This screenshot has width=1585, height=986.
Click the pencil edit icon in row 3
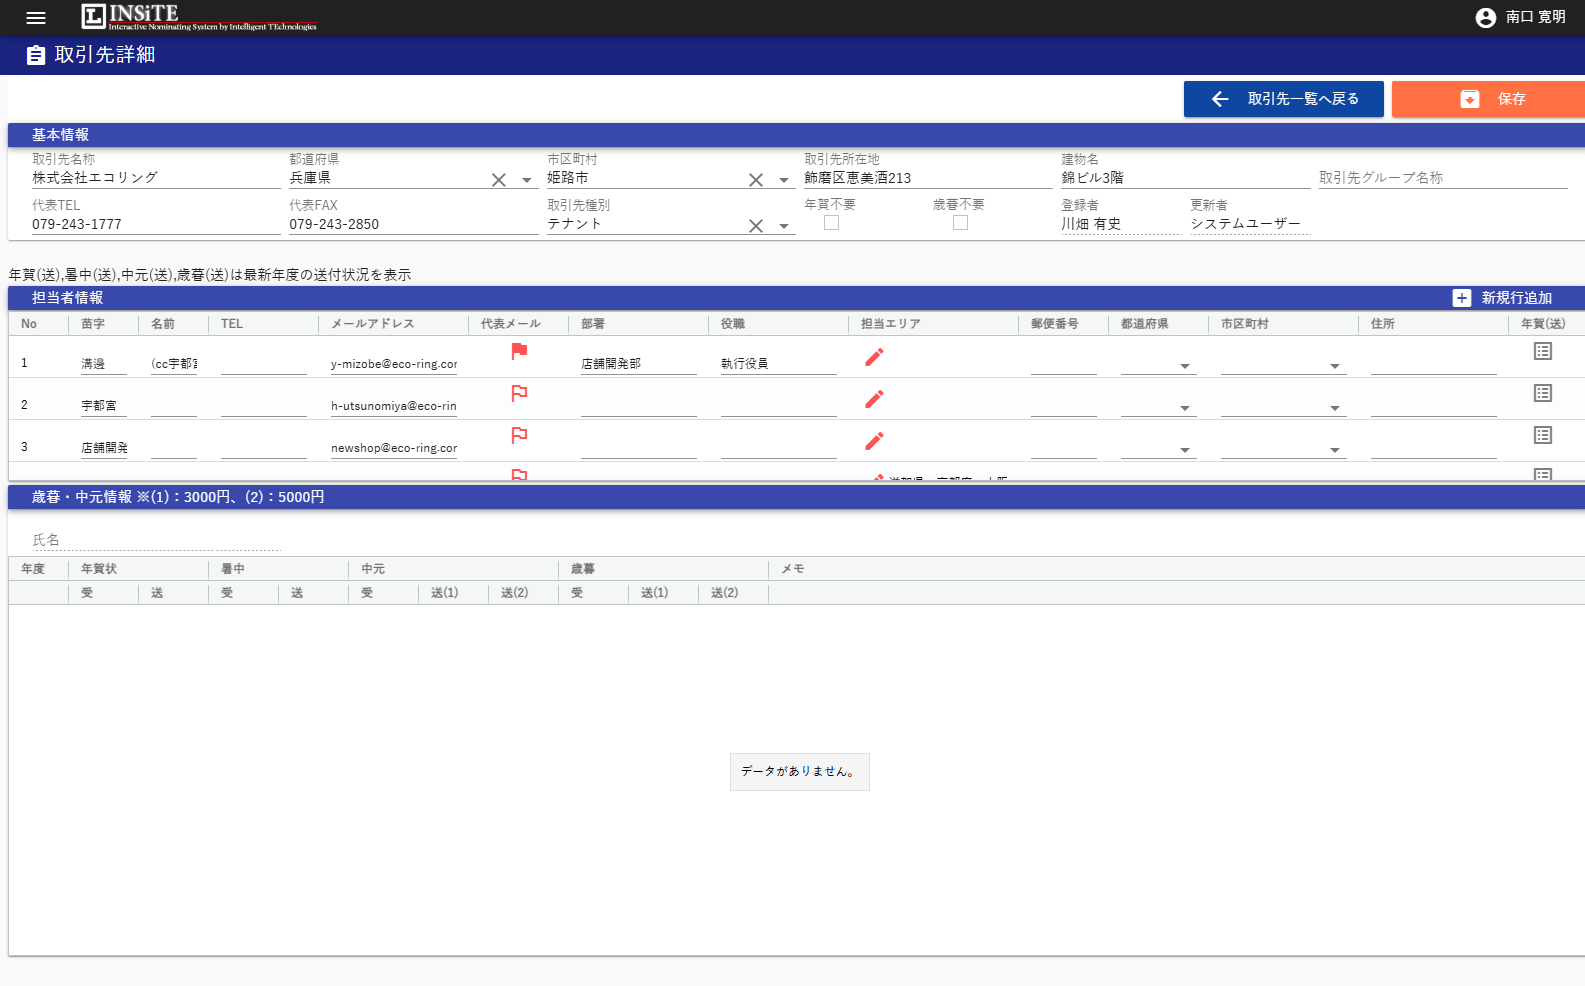(874, 441)
